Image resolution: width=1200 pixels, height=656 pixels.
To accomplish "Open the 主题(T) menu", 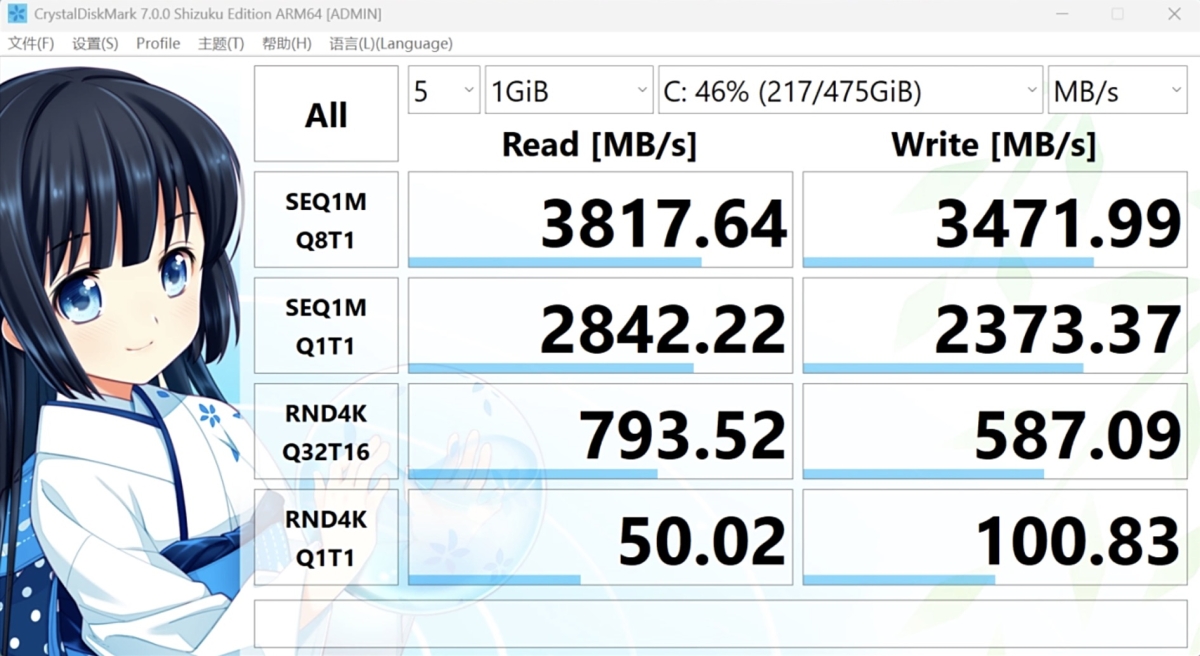I will click(221, 43).
